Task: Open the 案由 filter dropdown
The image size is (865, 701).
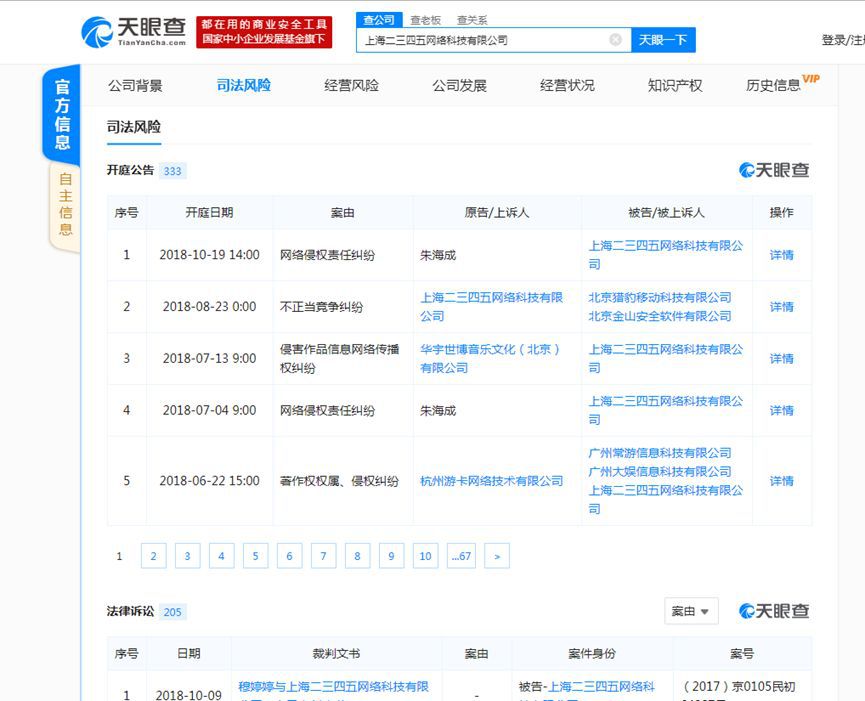Action: tap(691, 611)
